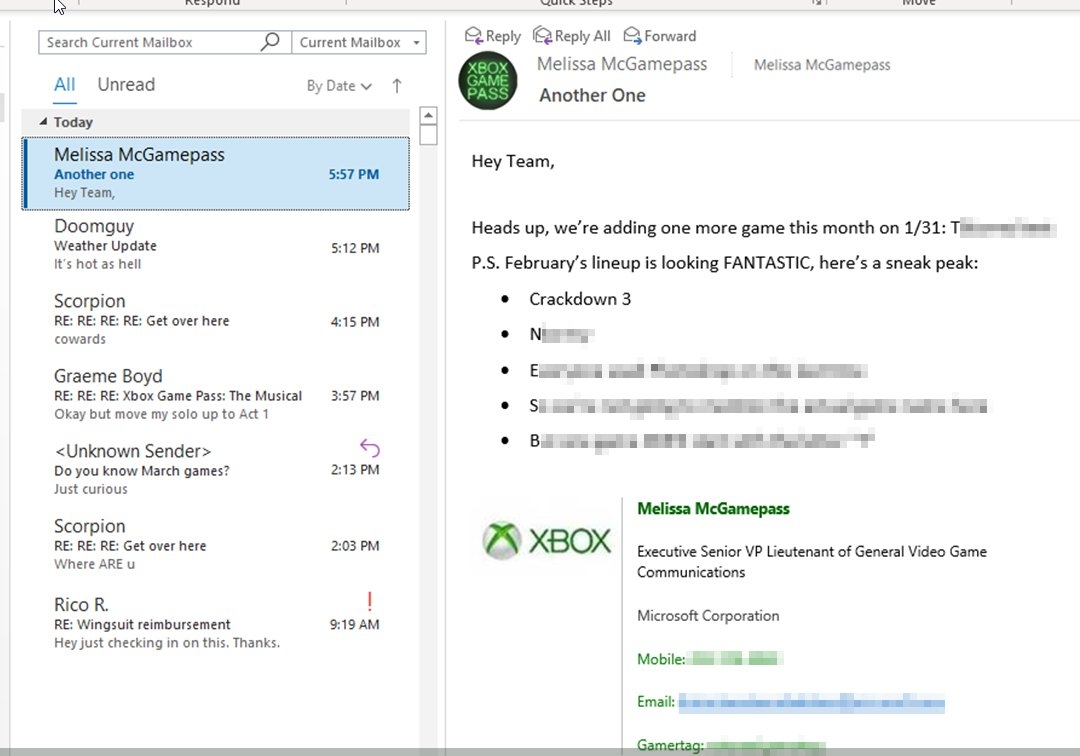The image size is (1080, 756).
Task: Open Rico R. Wingsuit reimbursement email
Action: point(216,623)
